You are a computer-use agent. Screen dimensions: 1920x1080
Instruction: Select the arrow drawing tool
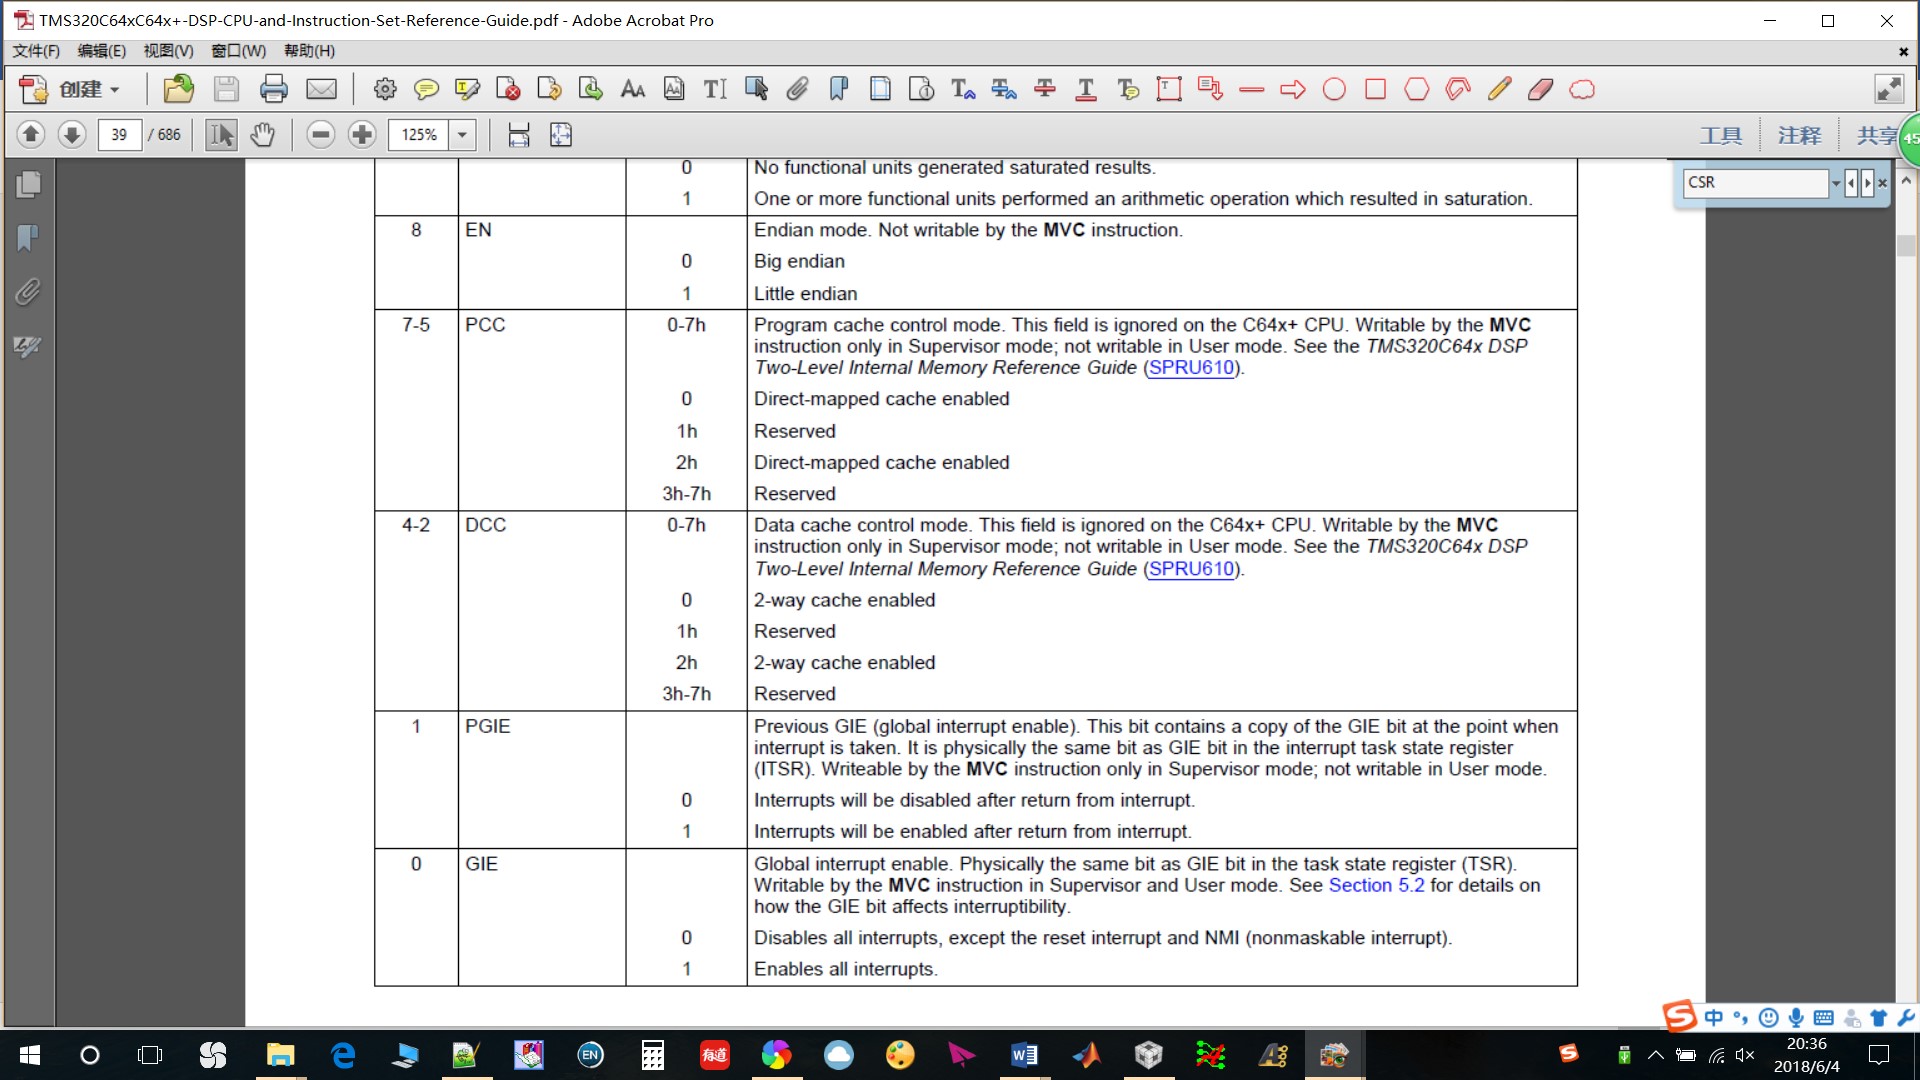point(1293,90)
